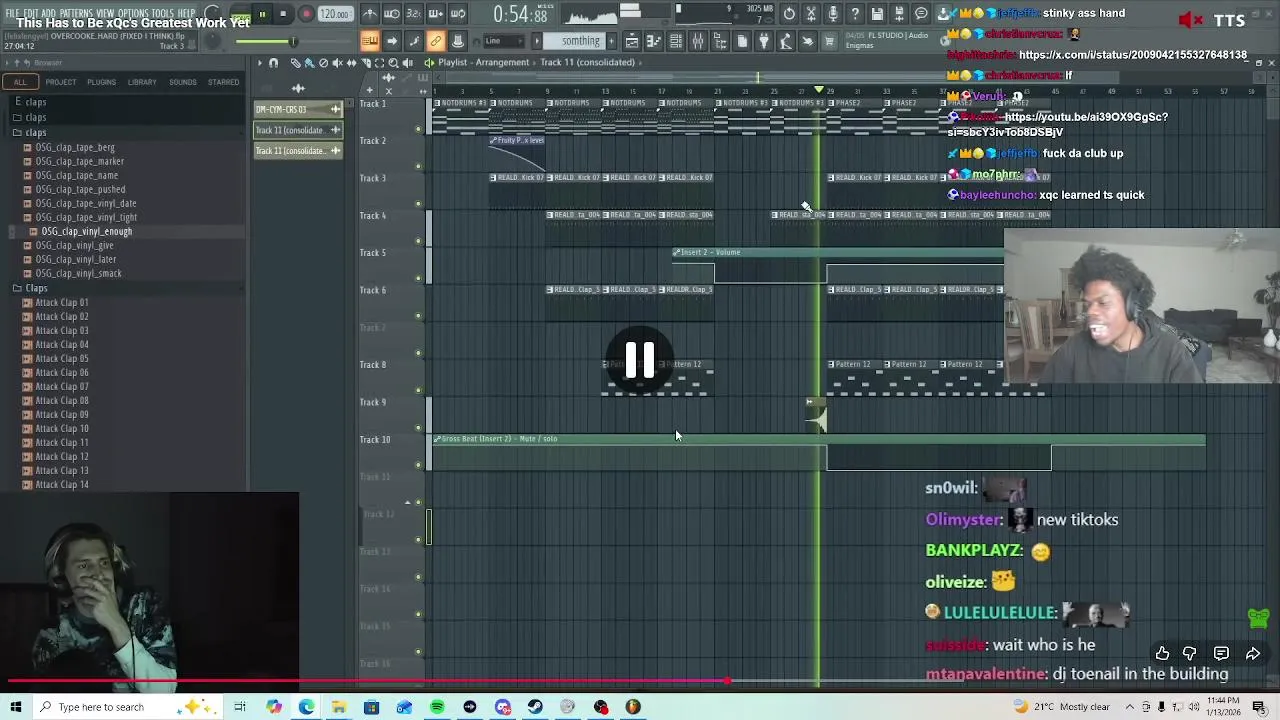Open the shopping cart icon in toolbar
The image size is (1280, 720).
(x=830, y=41)
